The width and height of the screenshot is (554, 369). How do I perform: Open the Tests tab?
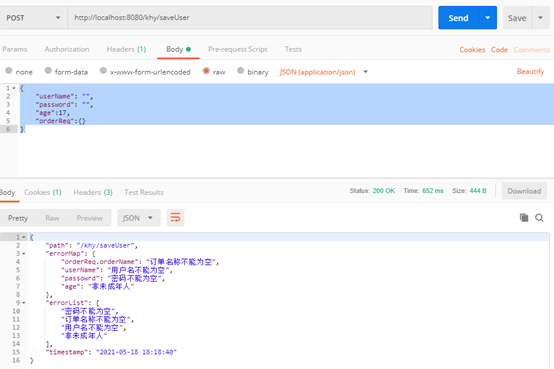click(293, 49)
